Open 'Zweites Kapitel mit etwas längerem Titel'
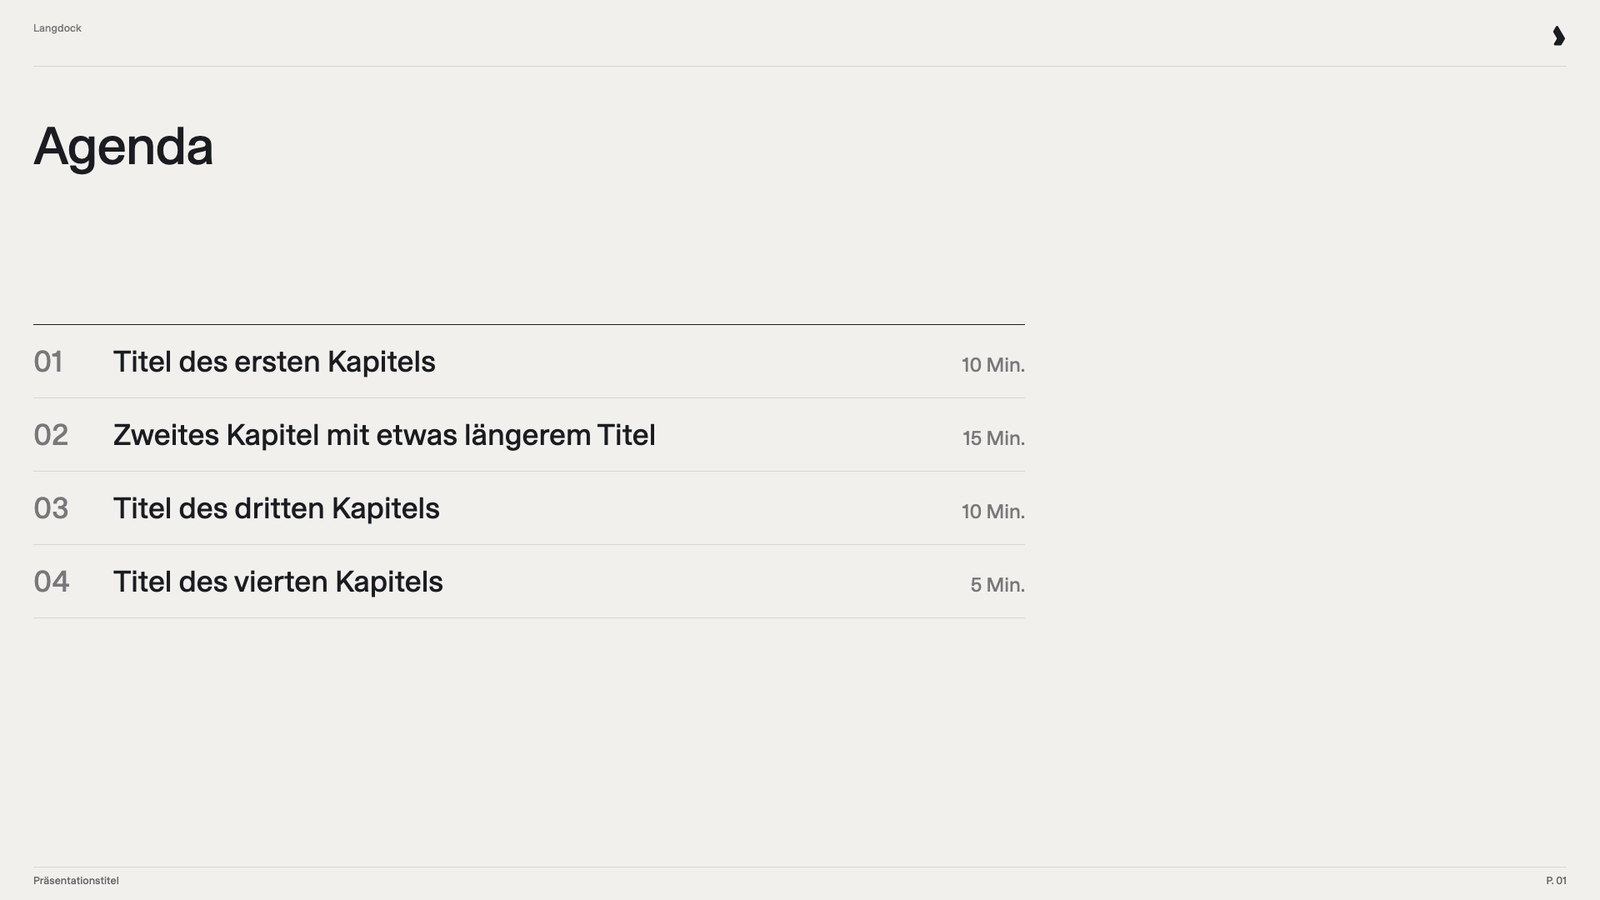Viewport: 1600px width, 900px height. pyautogui.click(x=384, y=435)
